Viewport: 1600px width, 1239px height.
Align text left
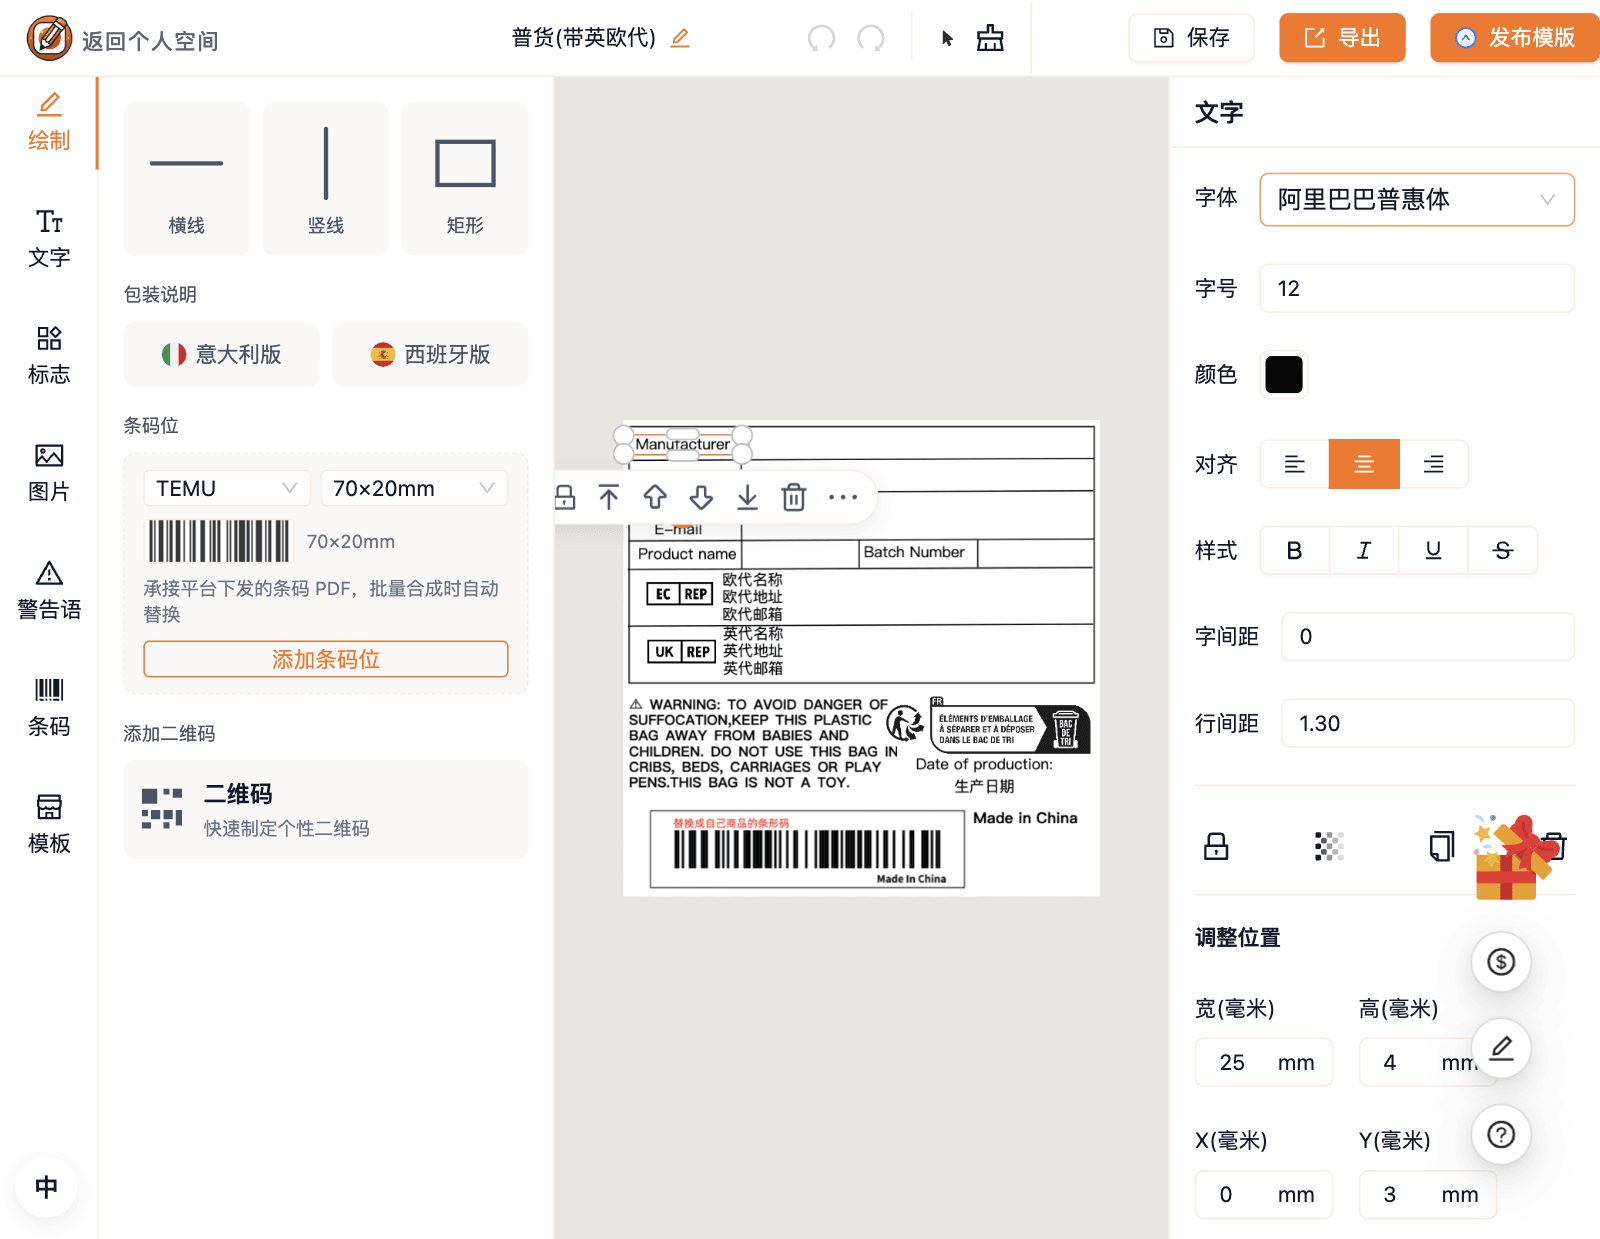(1294, 464)
